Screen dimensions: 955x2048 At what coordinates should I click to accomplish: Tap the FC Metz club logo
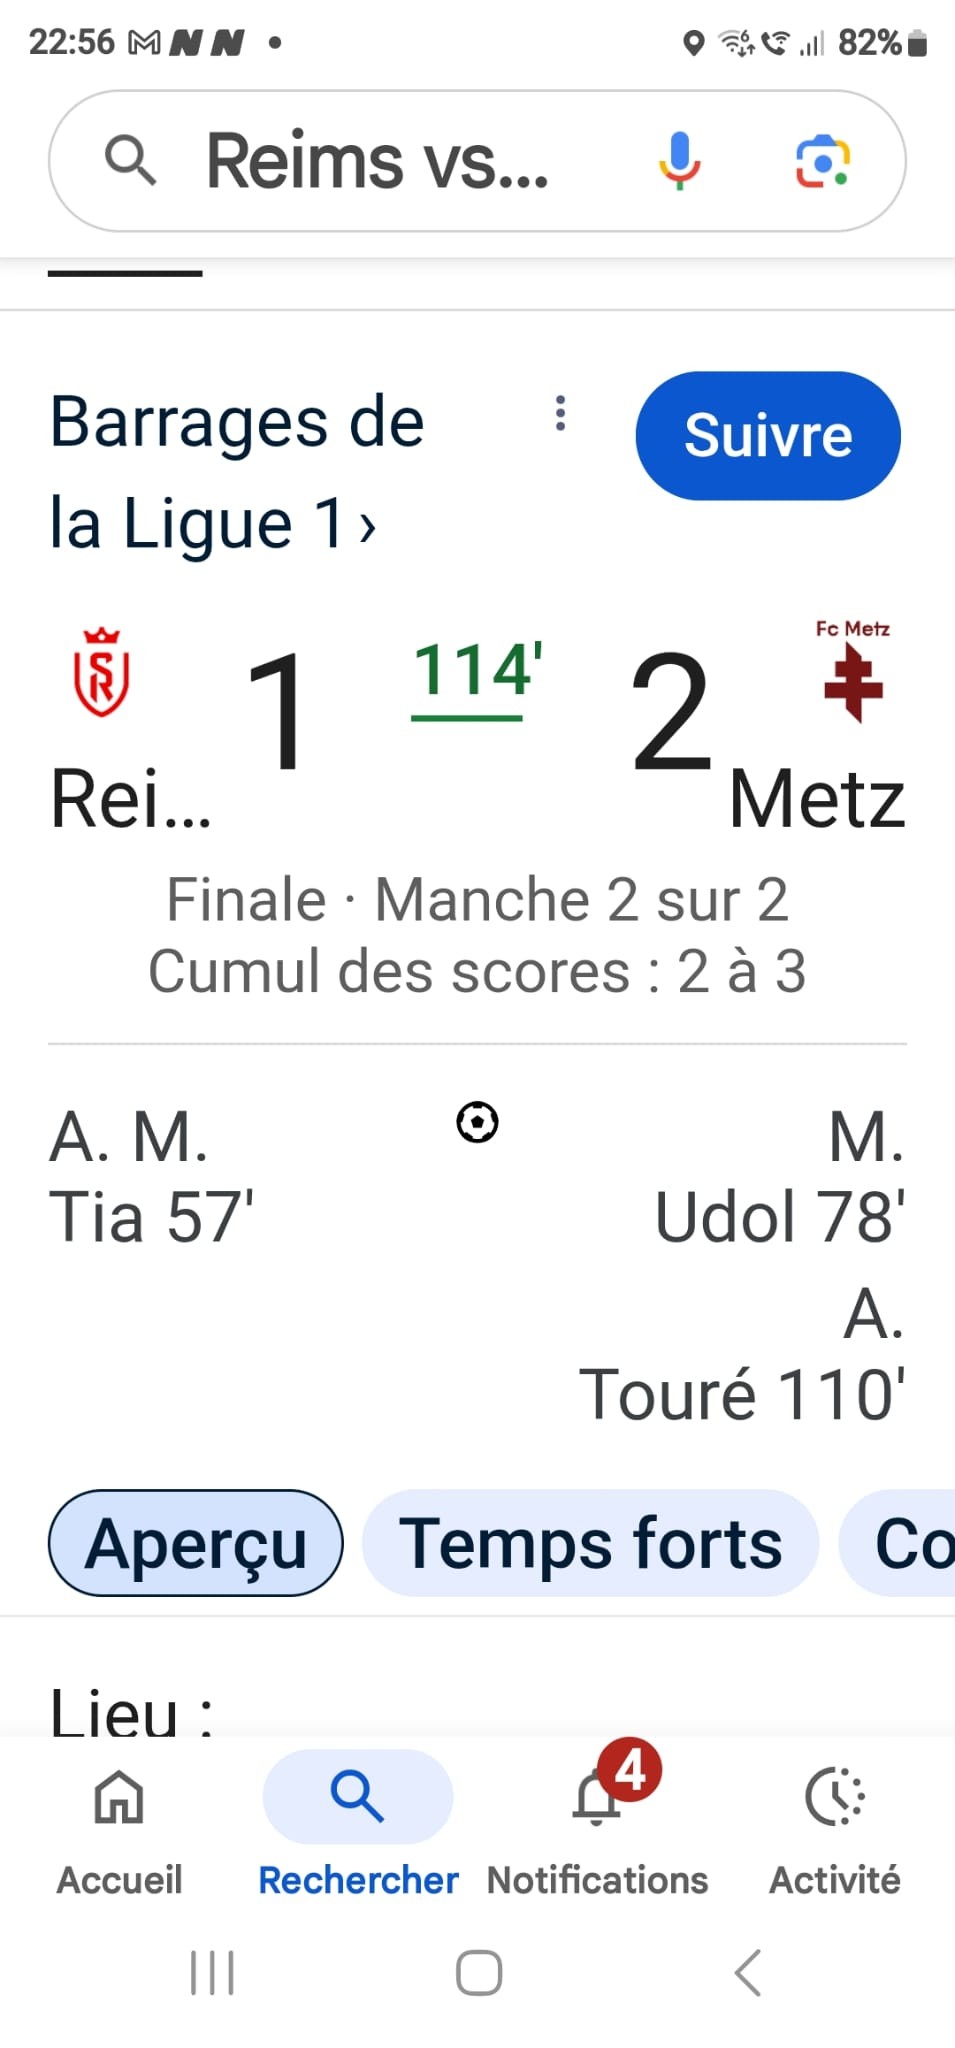coord(852,670)
